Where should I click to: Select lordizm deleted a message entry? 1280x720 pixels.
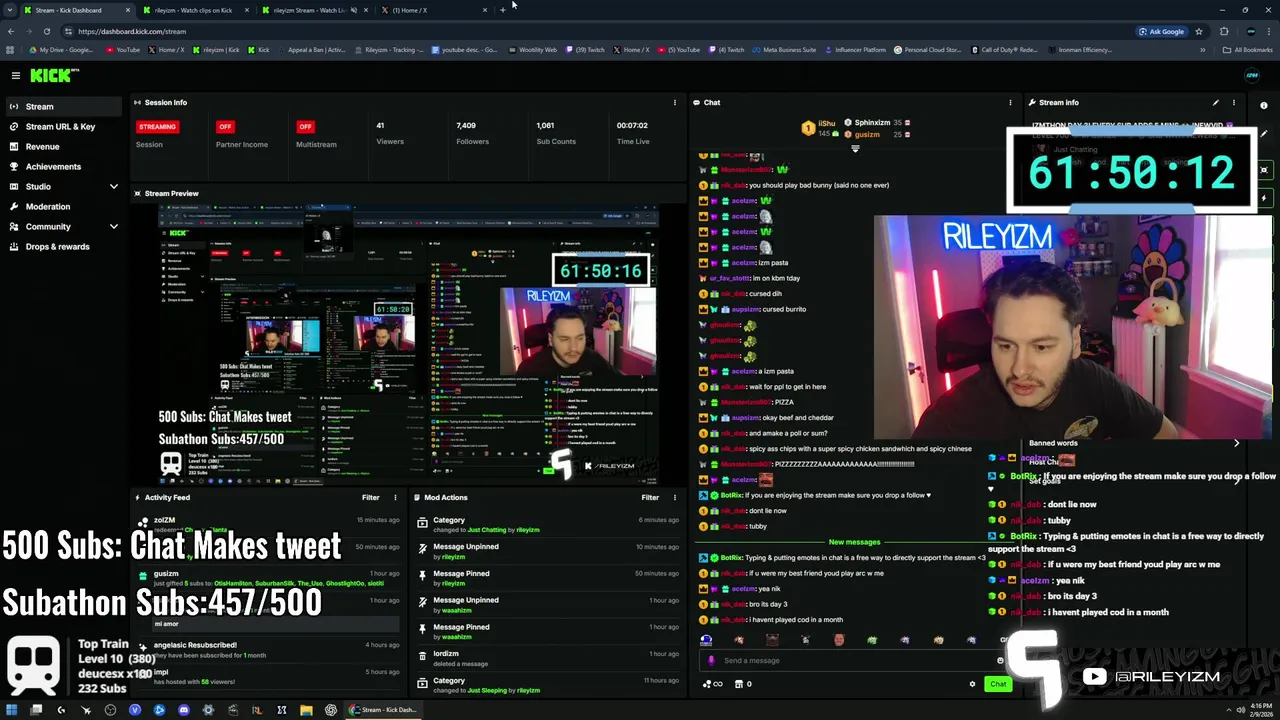[548, 658]
